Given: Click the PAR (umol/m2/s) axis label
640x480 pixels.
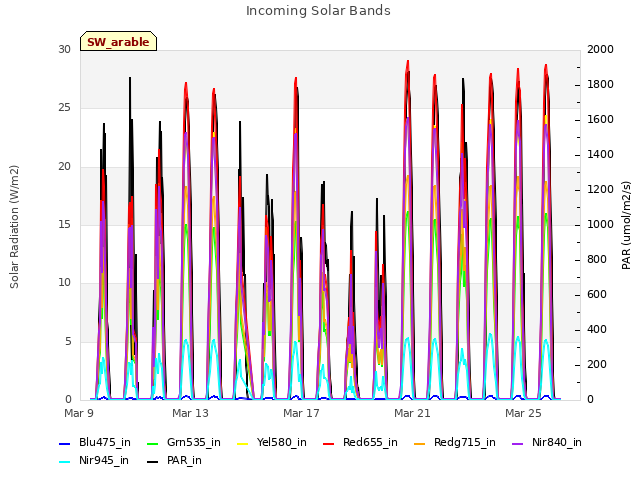Looking at the screenshot, I should coord(626,225).
